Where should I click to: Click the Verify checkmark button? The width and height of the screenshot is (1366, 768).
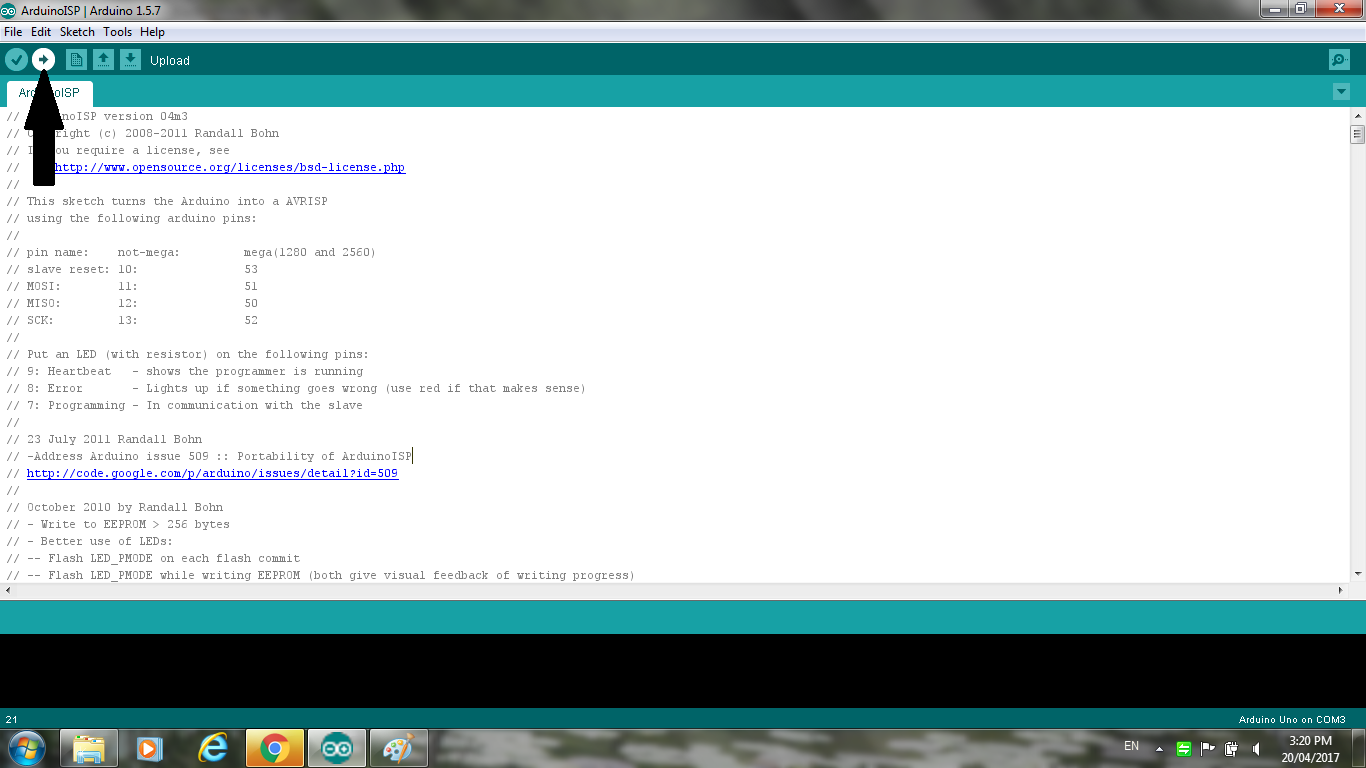pyautogui.click(x=16, y=60)
